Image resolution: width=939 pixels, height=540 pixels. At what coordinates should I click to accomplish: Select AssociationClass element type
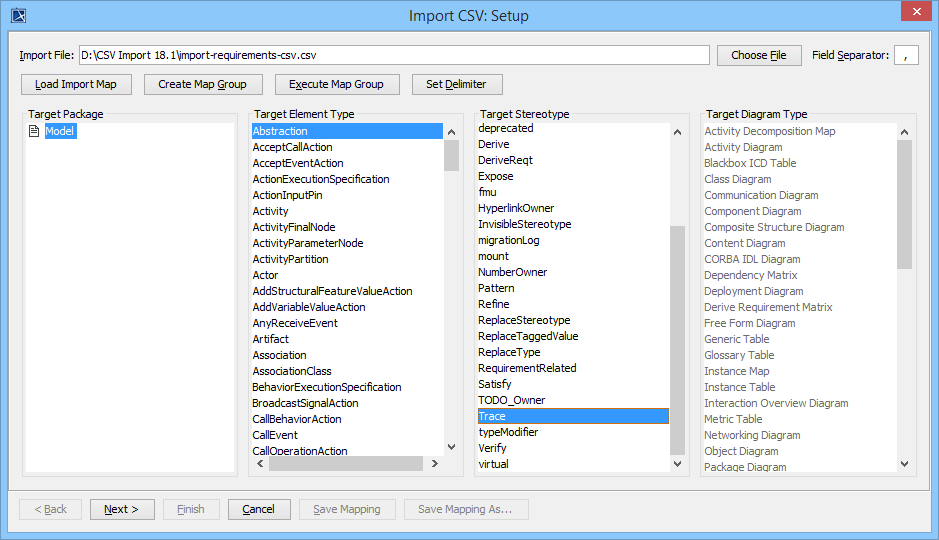point(292,371)
